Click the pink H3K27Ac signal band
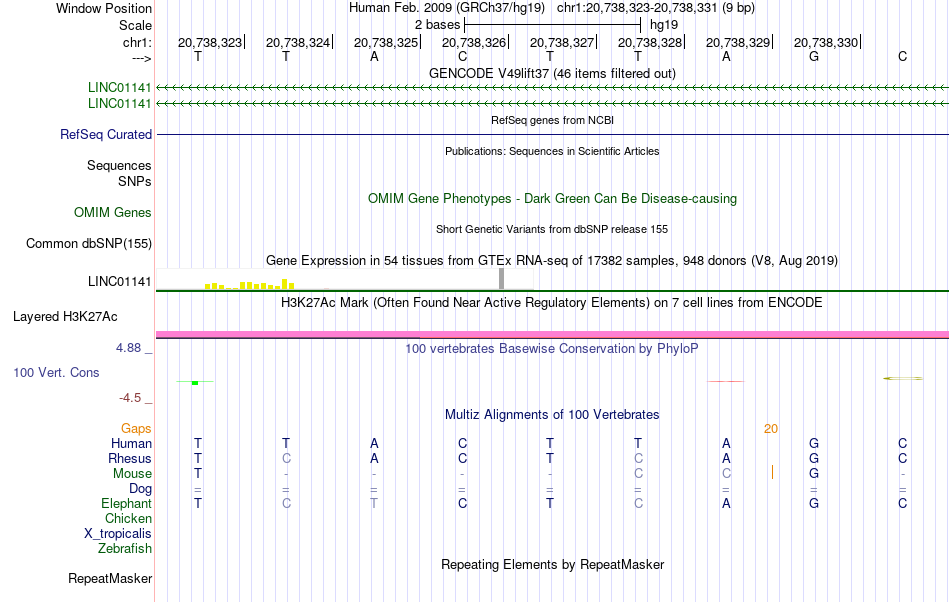This screenshot has width=950, height=602. pyautogui.click(x=553, y=334)
